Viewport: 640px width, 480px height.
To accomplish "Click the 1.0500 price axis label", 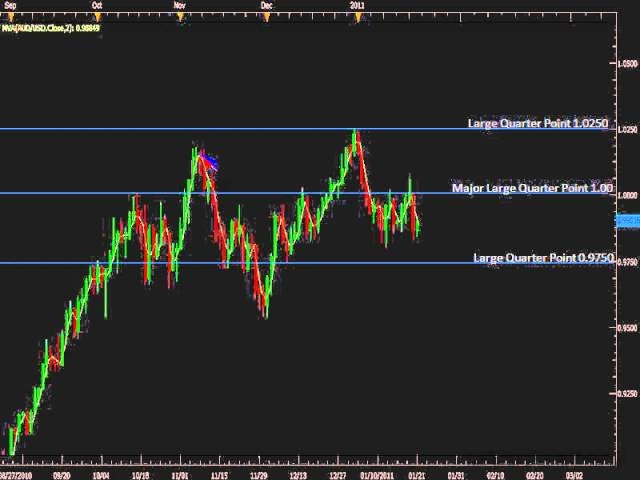I will pos(628,64).
